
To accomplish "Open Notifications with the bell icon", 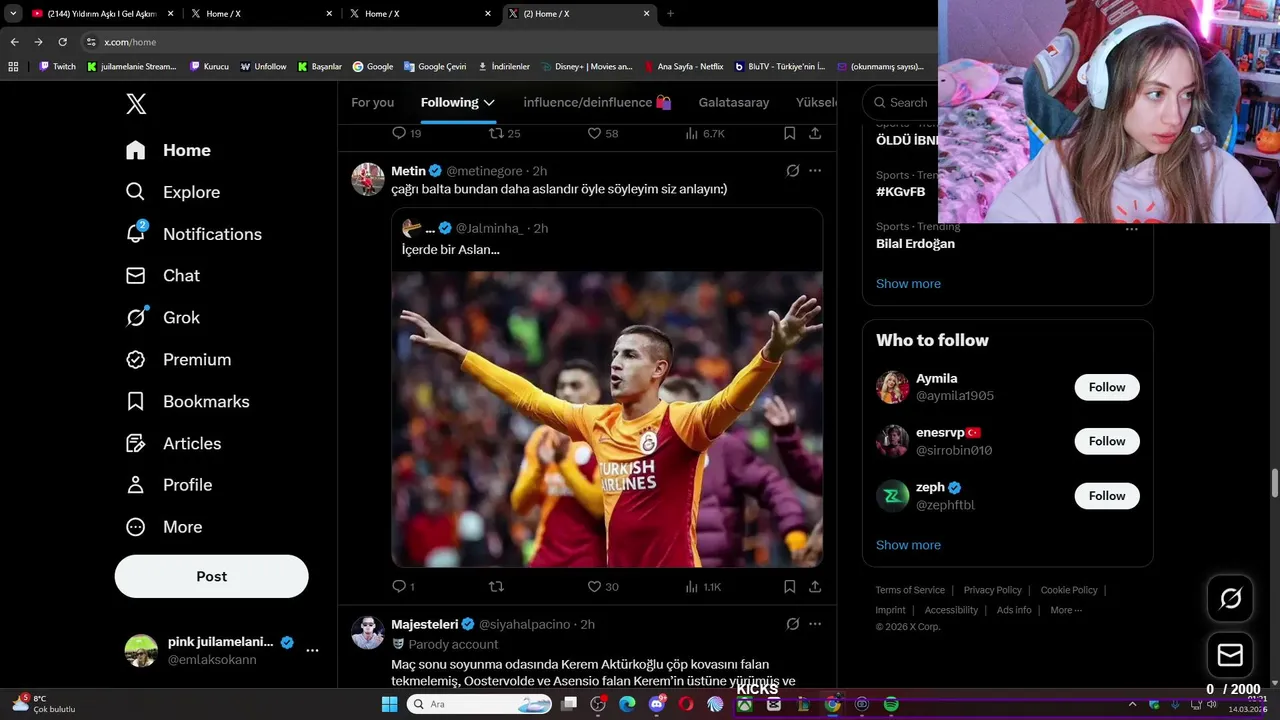I will (x=193, y=234).
